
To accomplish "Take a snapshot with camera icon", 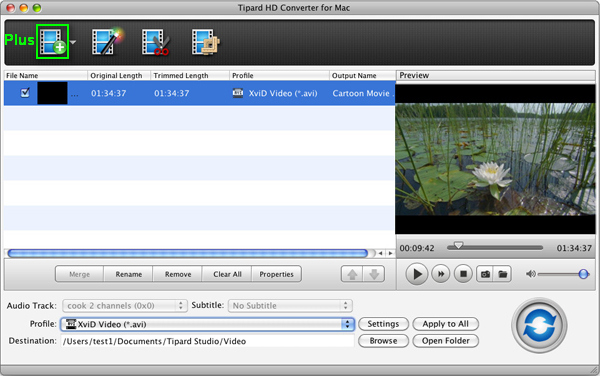I will coord(485,274).
